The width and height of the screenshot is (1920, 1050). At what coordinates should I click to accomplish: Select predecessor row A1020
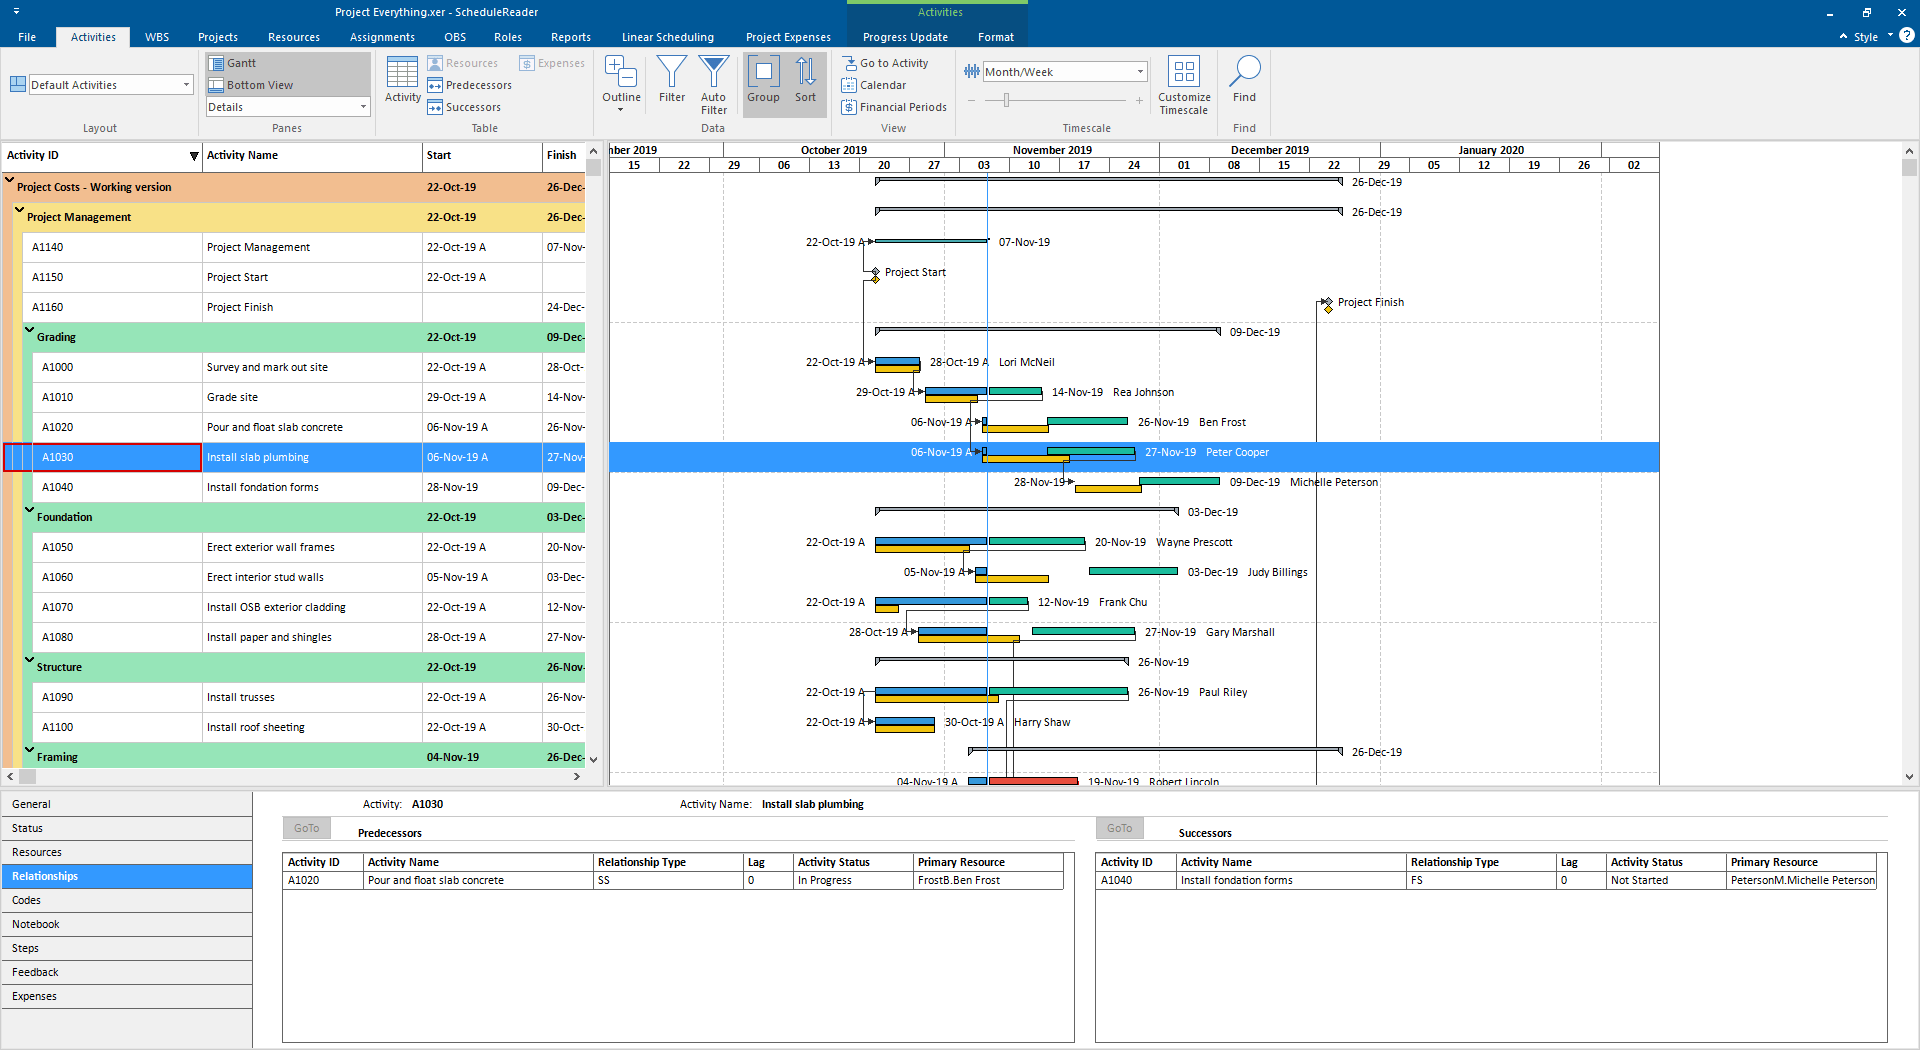point(674,880)
